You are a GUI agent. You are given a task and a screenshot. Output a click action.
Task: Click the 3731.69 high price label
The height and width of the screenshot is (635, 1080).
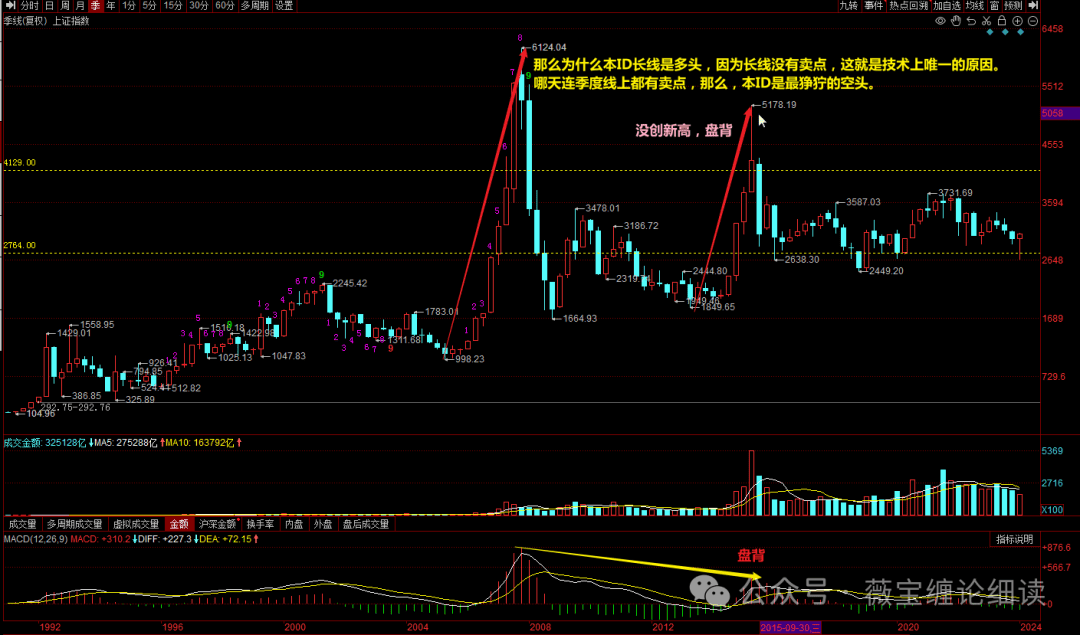[x=955, y=193]
